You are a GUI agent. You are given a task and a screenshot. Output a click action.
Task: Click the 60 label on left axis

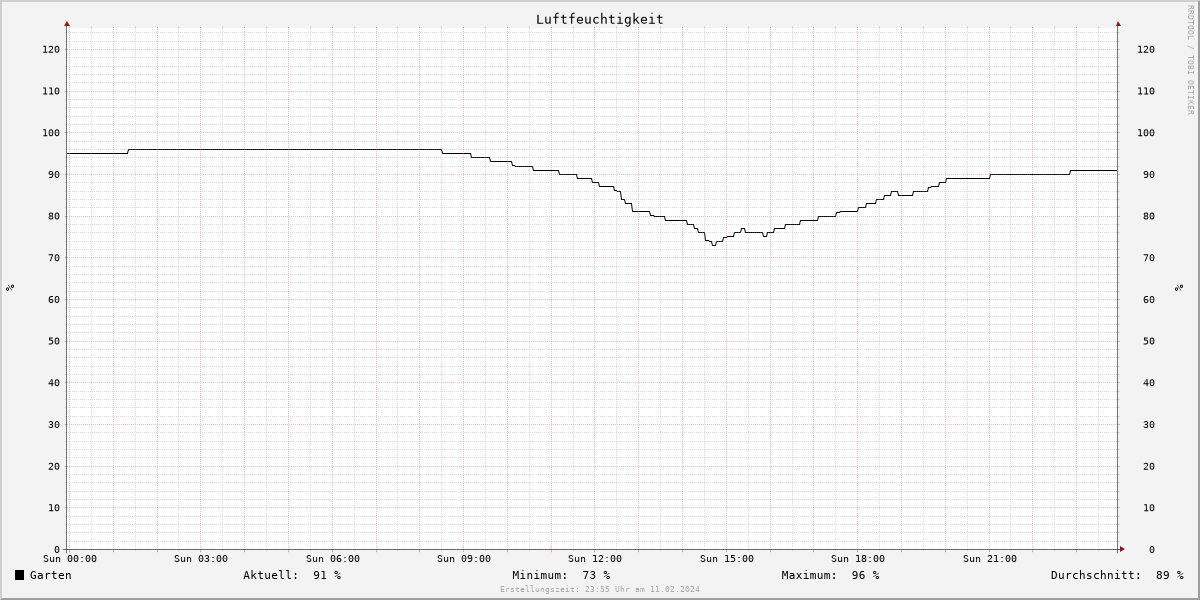54,299
